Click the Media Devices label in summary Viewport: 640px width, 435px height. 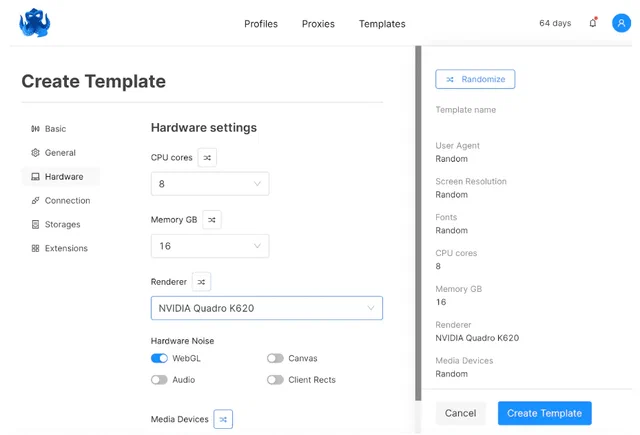464,361
